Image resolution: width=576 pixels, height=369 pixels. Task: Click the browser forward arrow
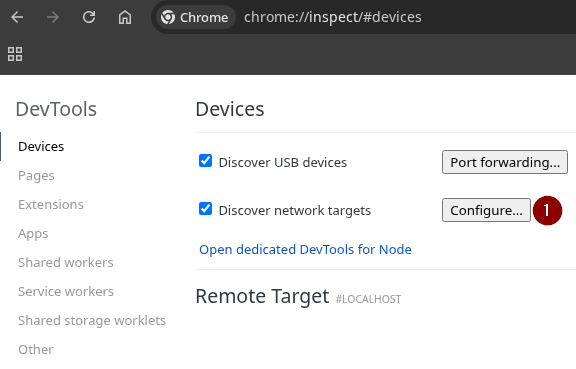coord(53,17)
